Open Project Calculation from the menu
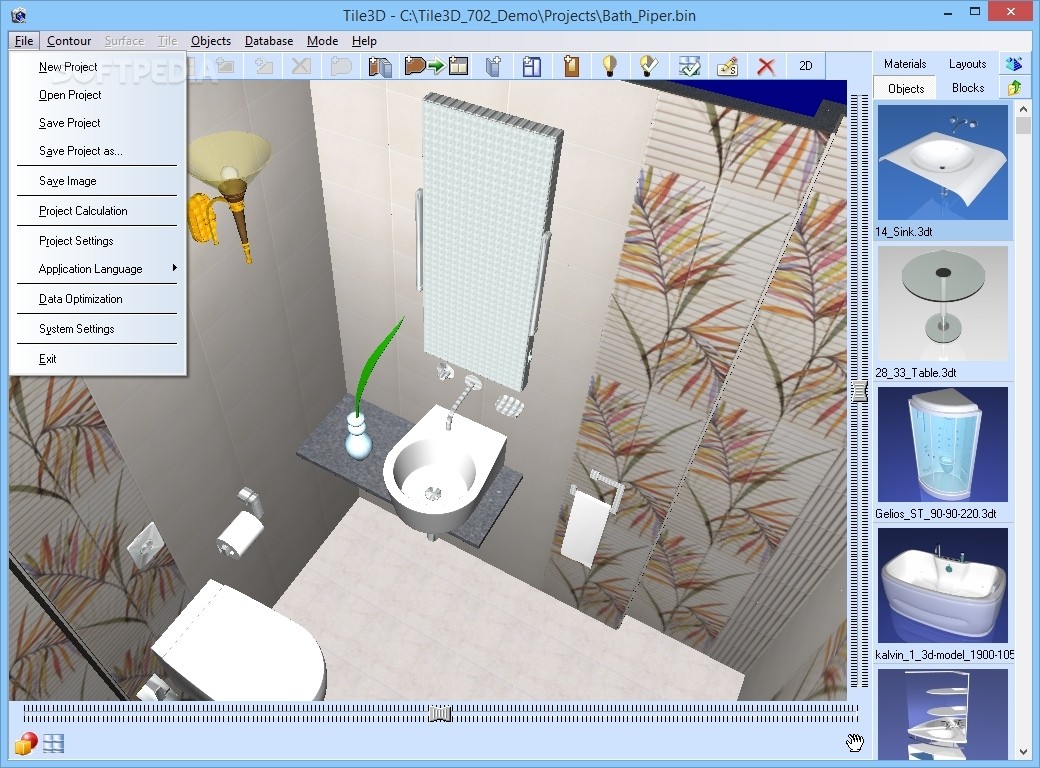 pos(97,211)
